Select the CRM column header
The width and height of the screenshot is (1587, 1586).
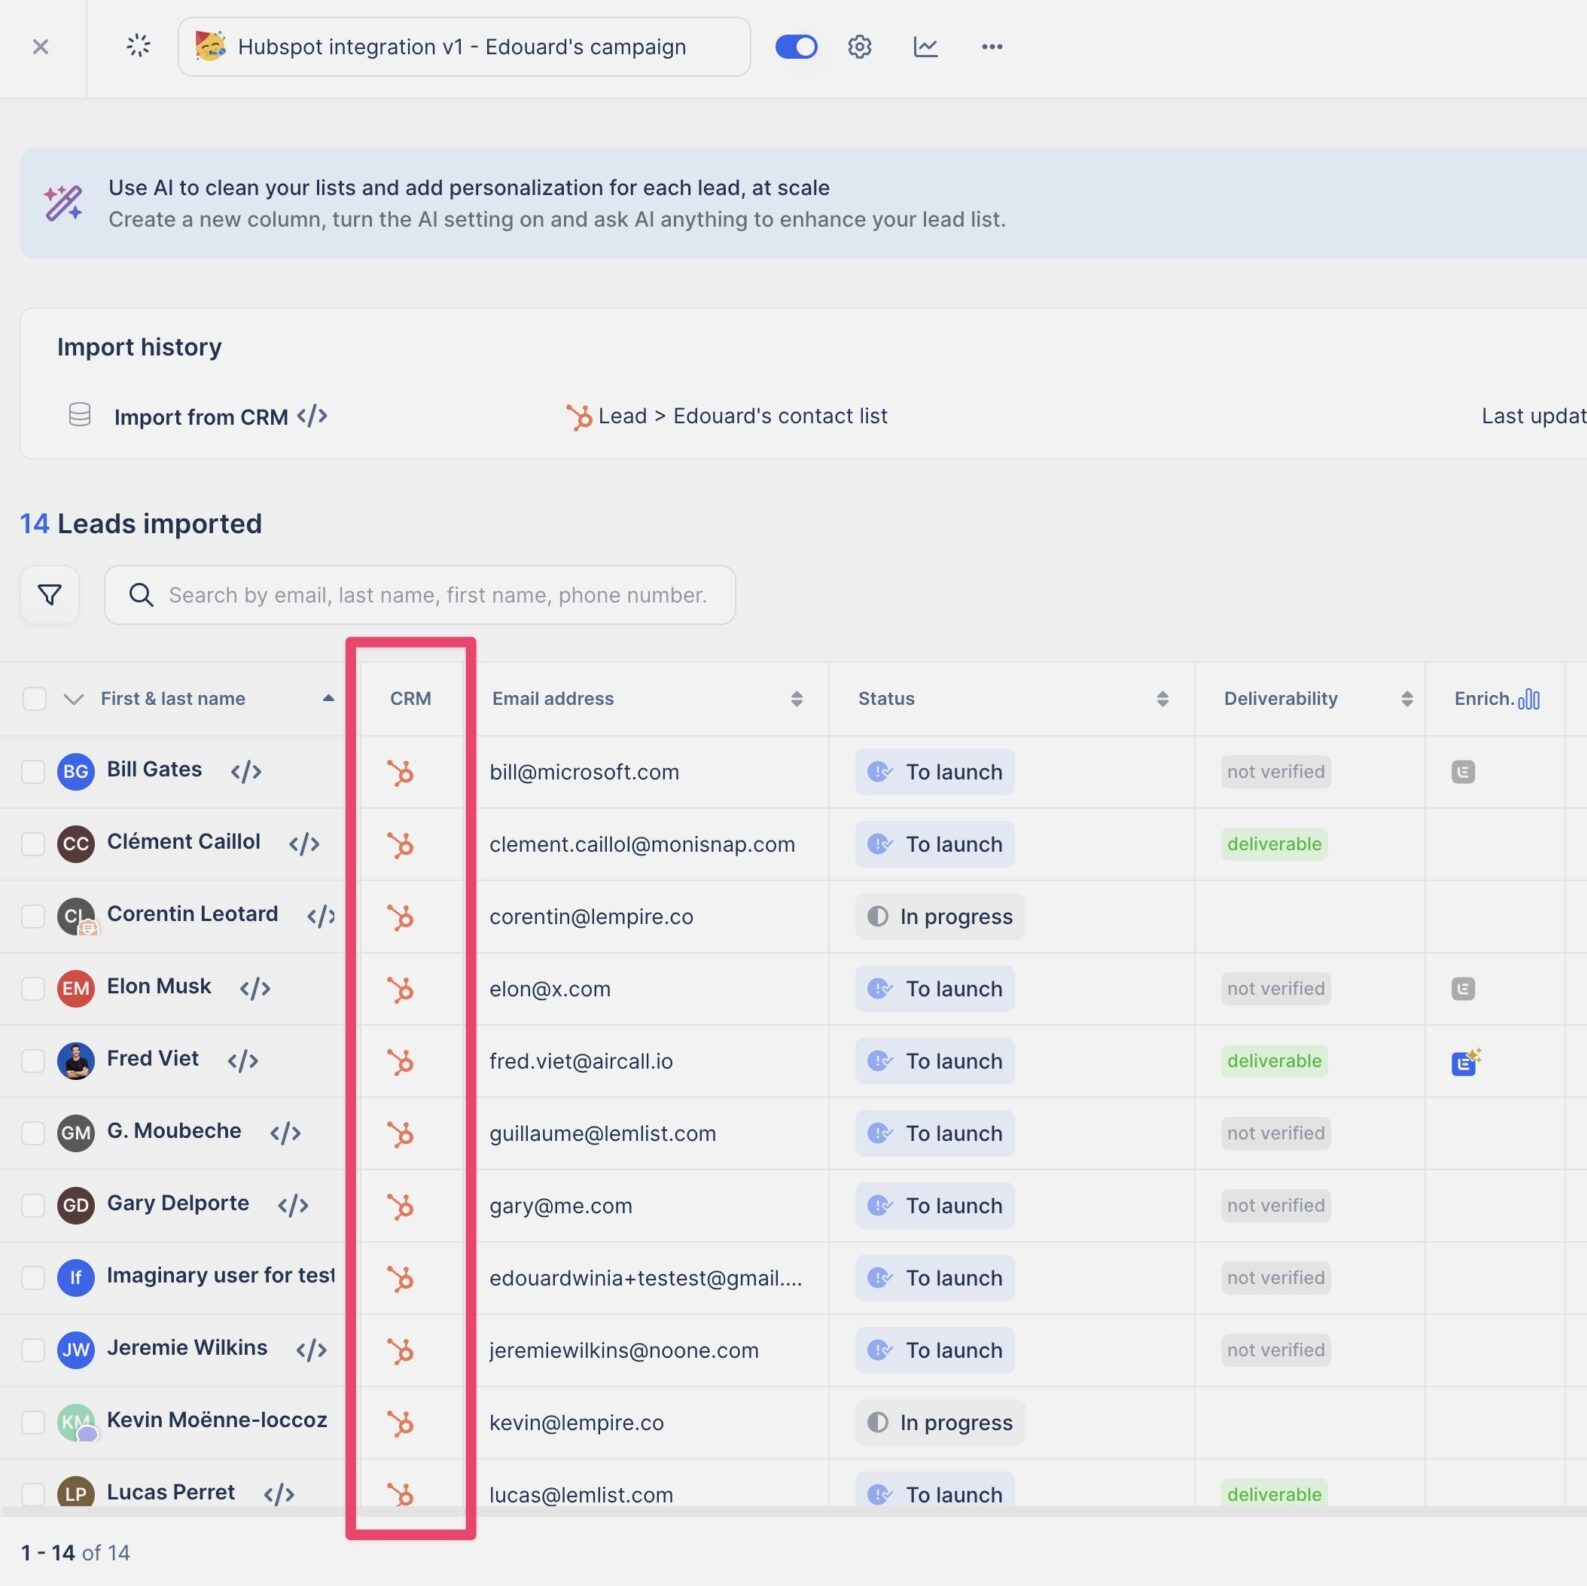pos(411,699)
